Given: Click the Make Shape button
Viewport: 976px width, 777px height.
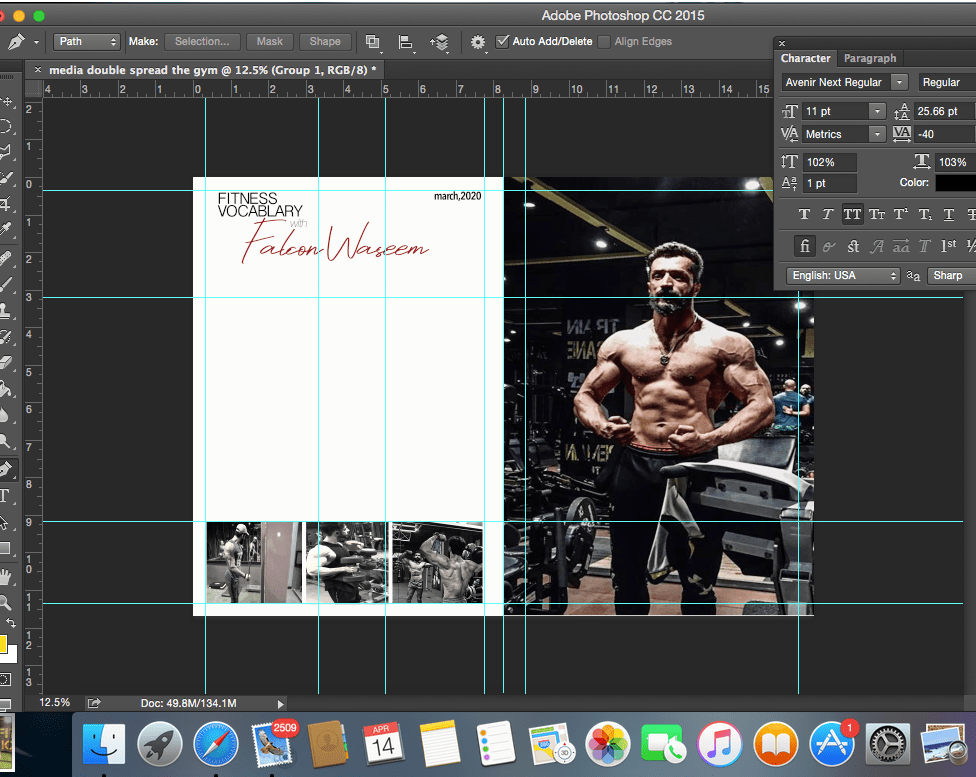Looking at the screenshot, I should (325, 42).
